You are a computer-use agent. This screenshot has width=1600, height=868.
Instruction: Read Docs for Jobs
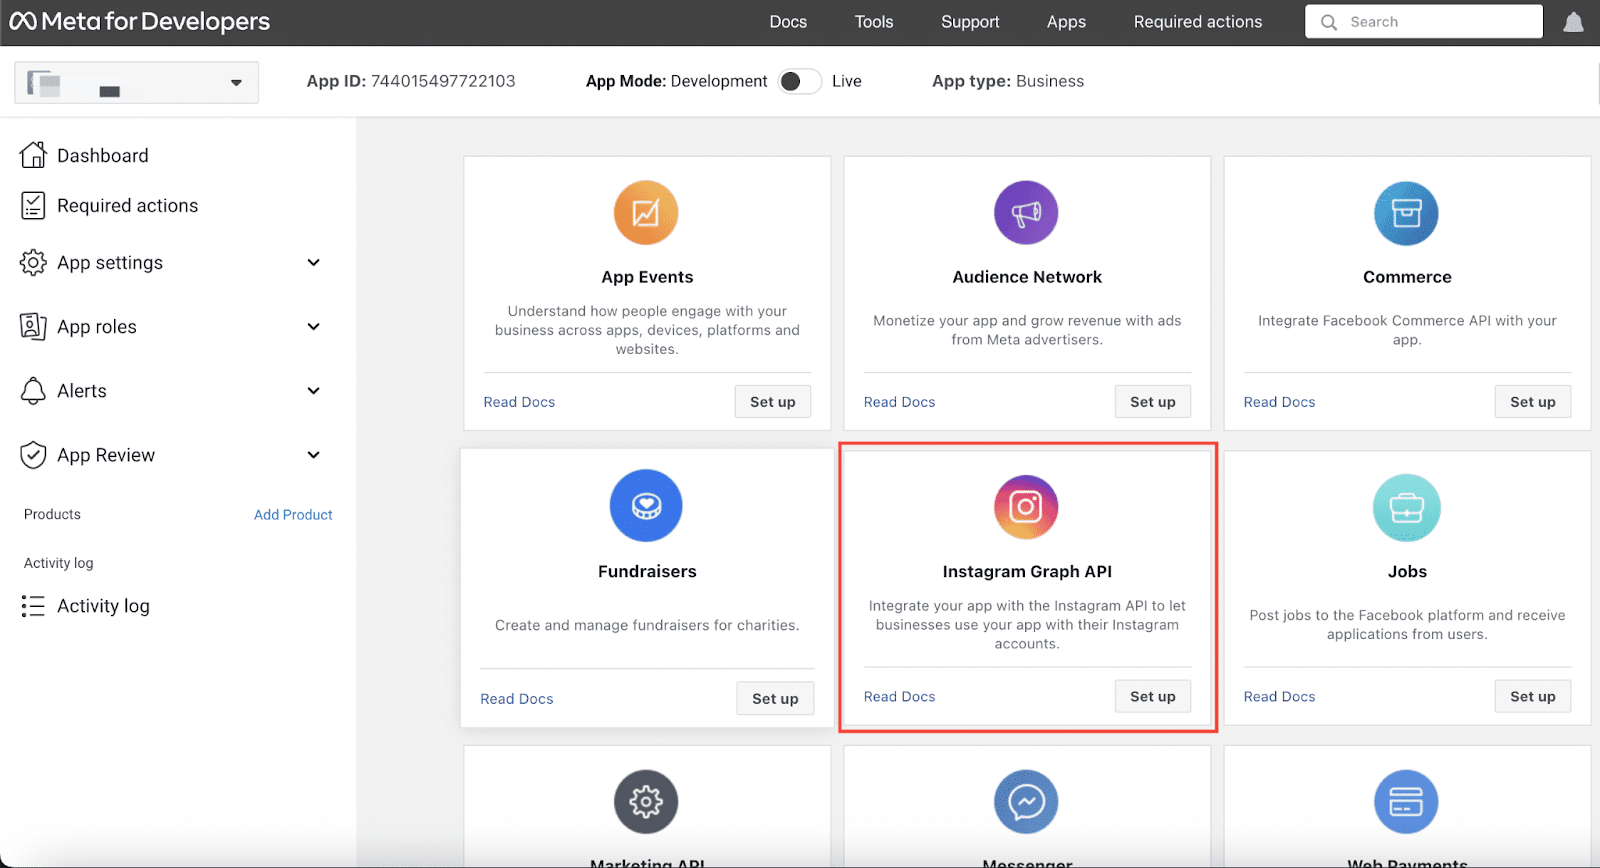pyautogui.click(x=1279, y=697)
